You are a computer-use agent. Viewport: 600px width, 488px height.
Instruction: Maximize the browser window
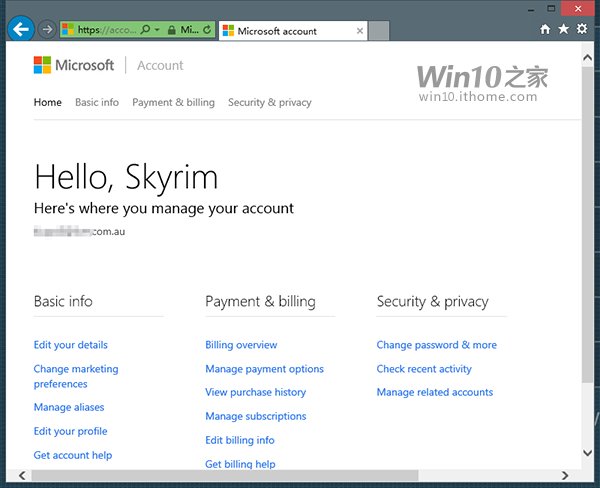(551, 8)
